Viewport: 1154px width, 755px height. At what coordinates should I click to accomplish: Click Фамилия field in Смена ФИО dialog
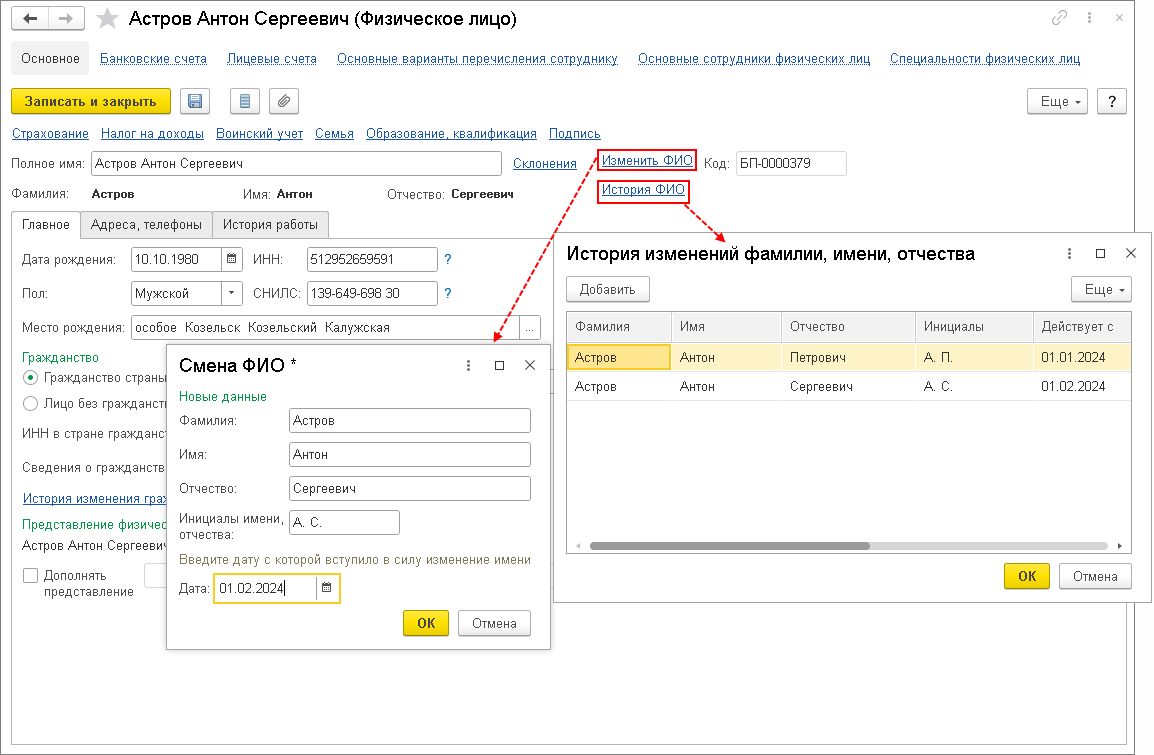click(x=410, y=421)
